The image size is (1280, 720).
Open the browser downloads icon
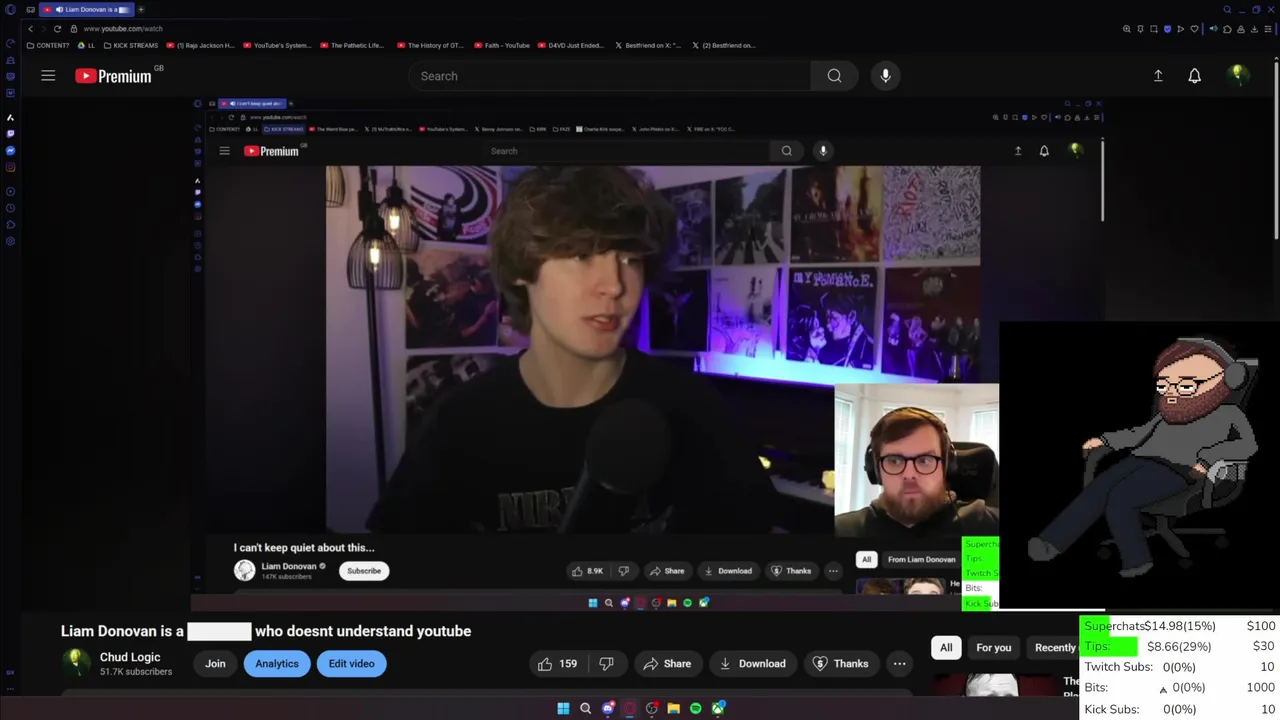tap(1254, 29)
